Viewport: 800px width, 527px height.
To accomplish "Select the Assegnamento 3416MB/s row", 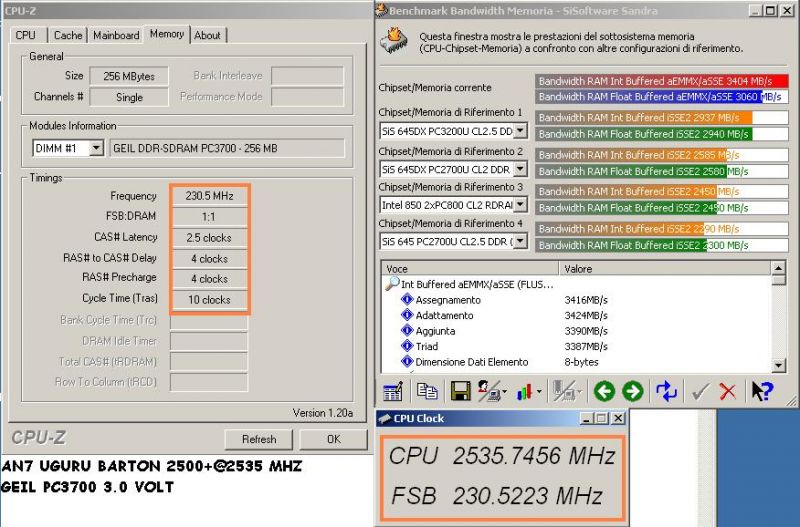I will [577, 300].
